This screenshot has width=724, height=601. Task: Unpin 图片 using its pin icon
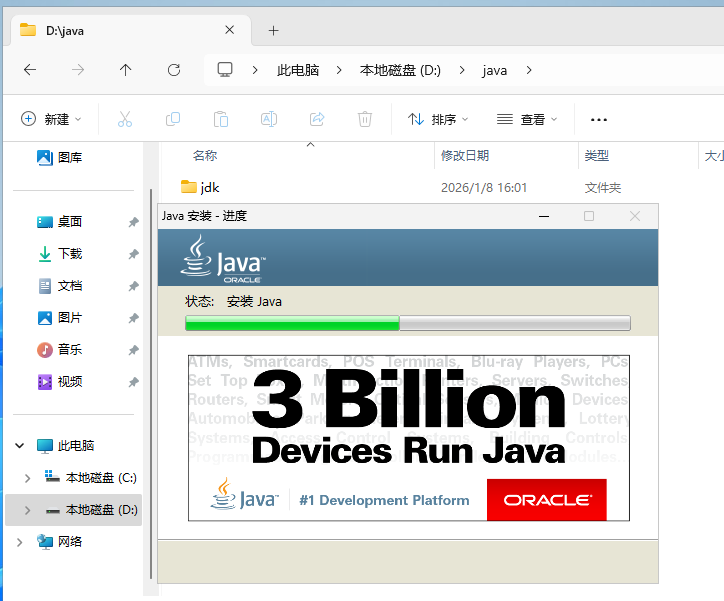tap(133, 318)
